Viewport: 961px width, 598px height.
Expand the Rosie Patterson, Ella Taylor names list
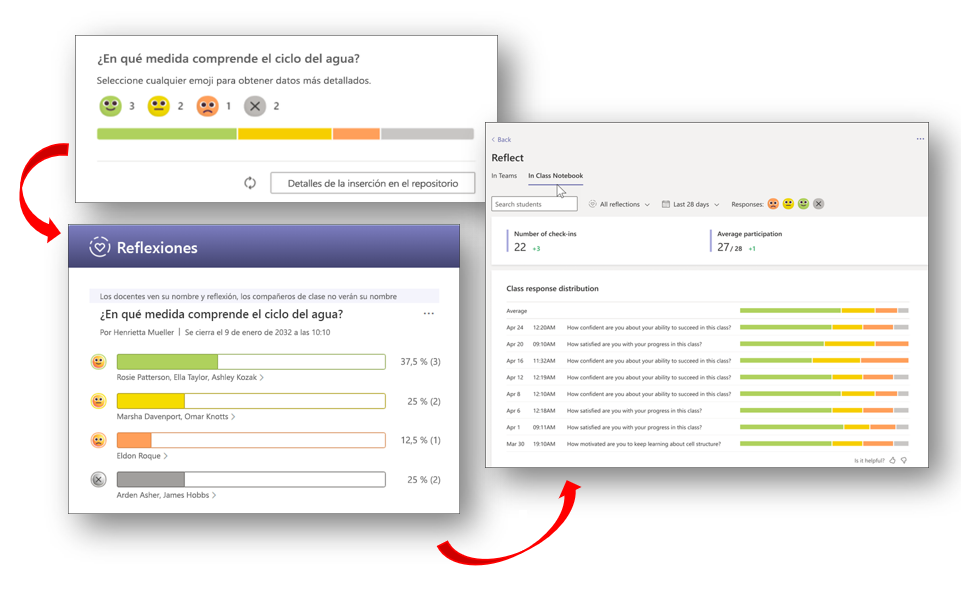tap(190, 377)
